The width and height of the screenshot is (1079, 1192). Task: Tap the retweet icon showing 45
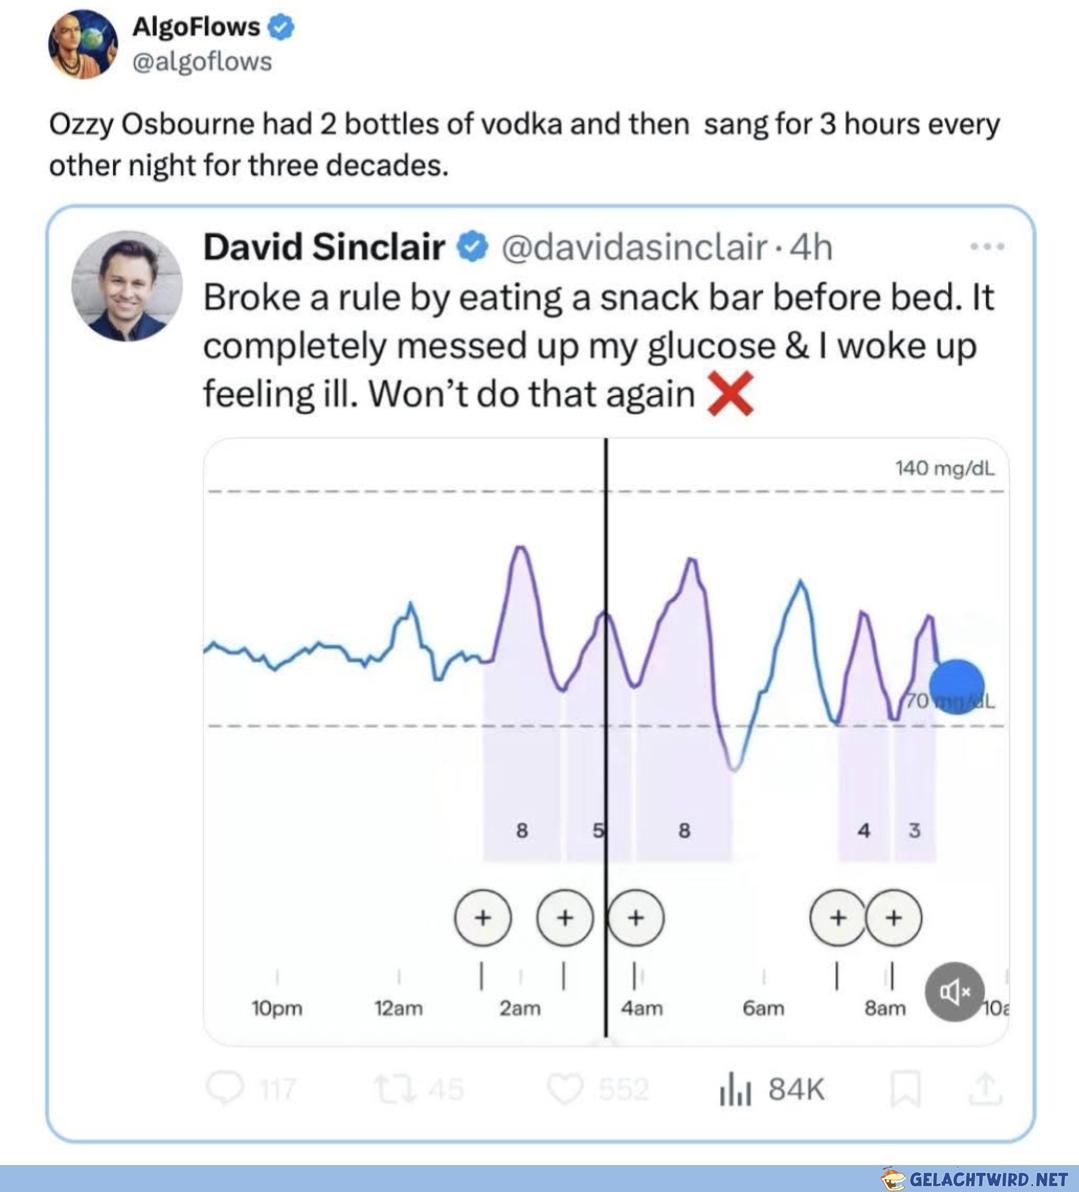(395, 1089)
